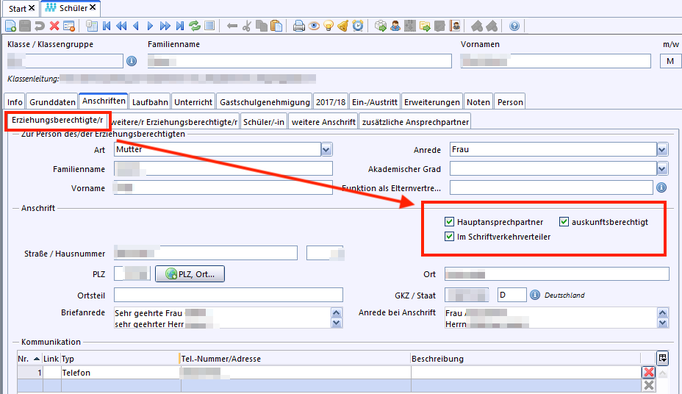Toggle the Hauptansprechpartner checkbox
This screenshot has width=682, height=394.
point(449,222)
